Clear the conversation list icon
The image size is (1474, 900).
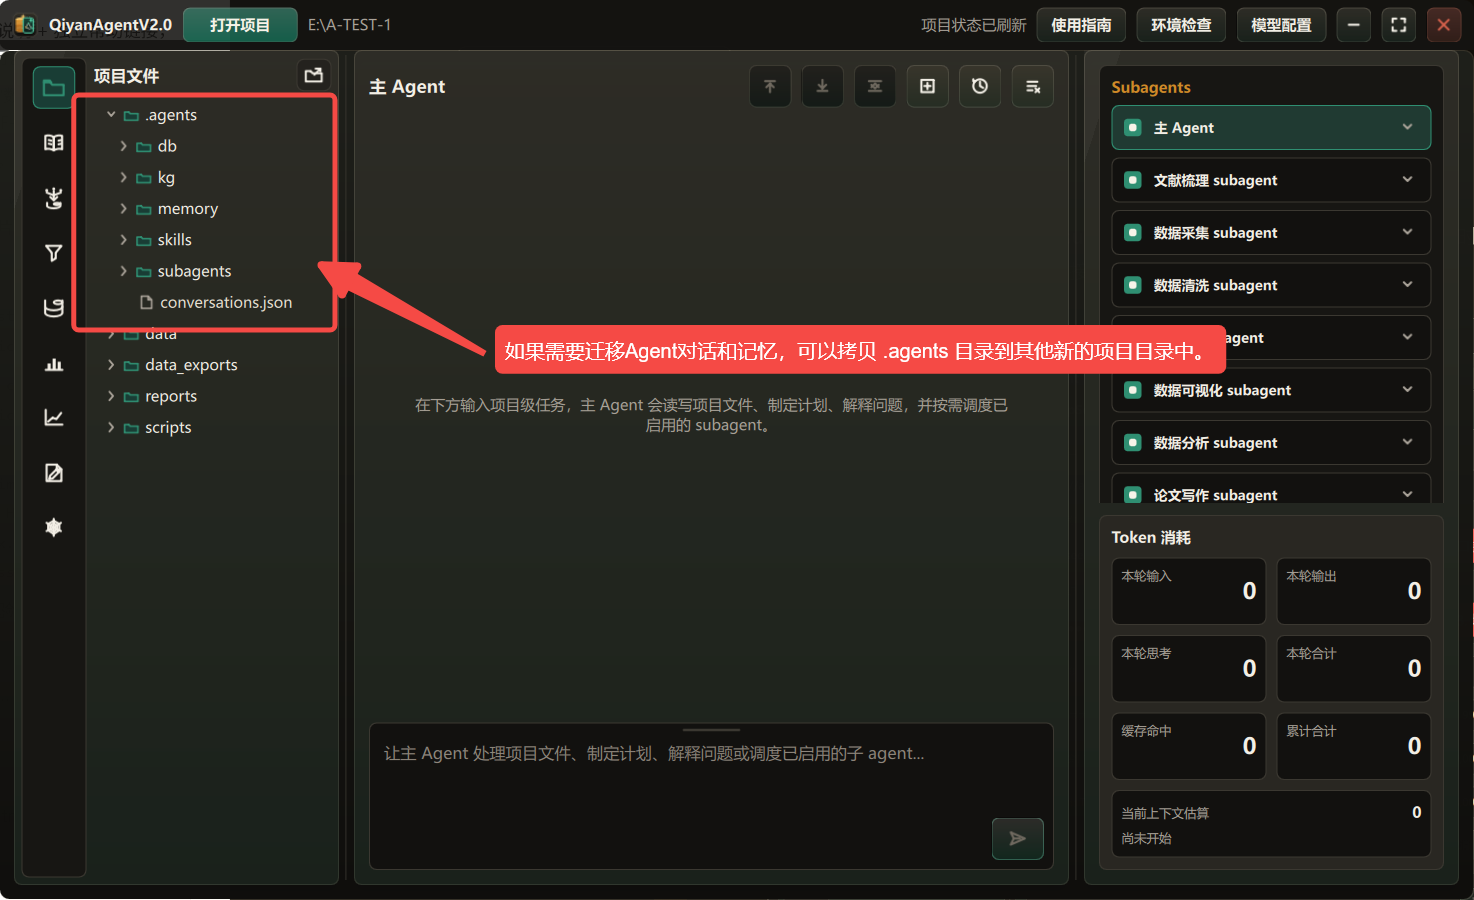pyautogui.click(x=1033, y=87)
